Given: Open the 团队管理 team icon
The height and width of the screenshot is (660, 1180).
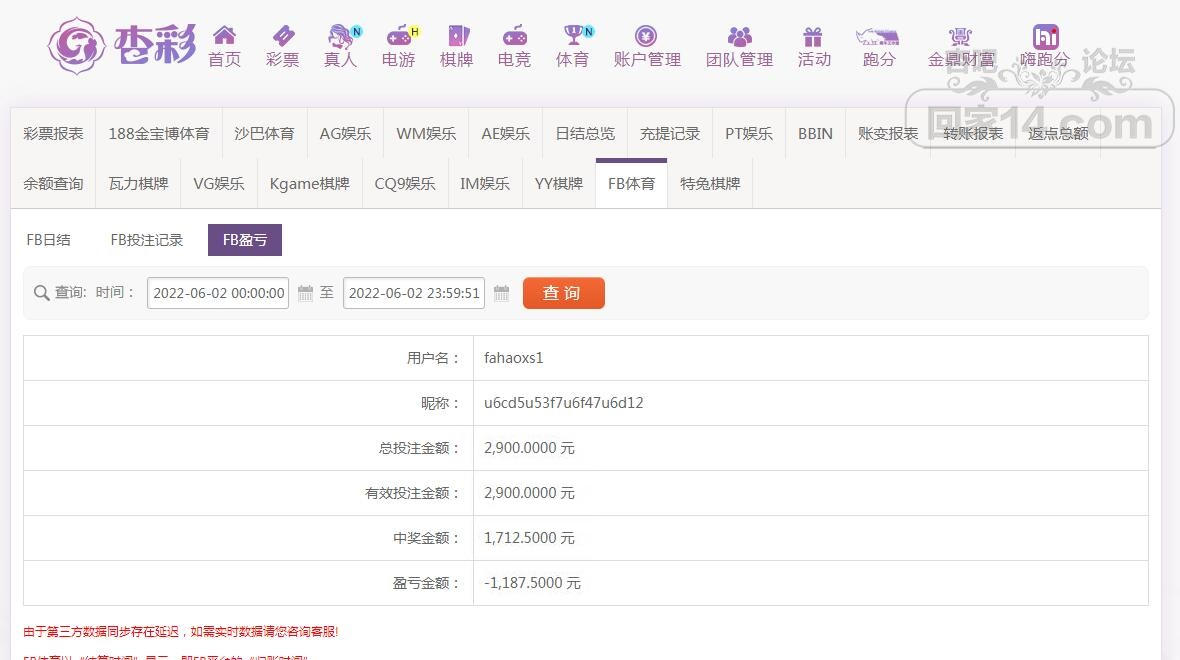Looking at the screenshot, I should click(739, 37).
